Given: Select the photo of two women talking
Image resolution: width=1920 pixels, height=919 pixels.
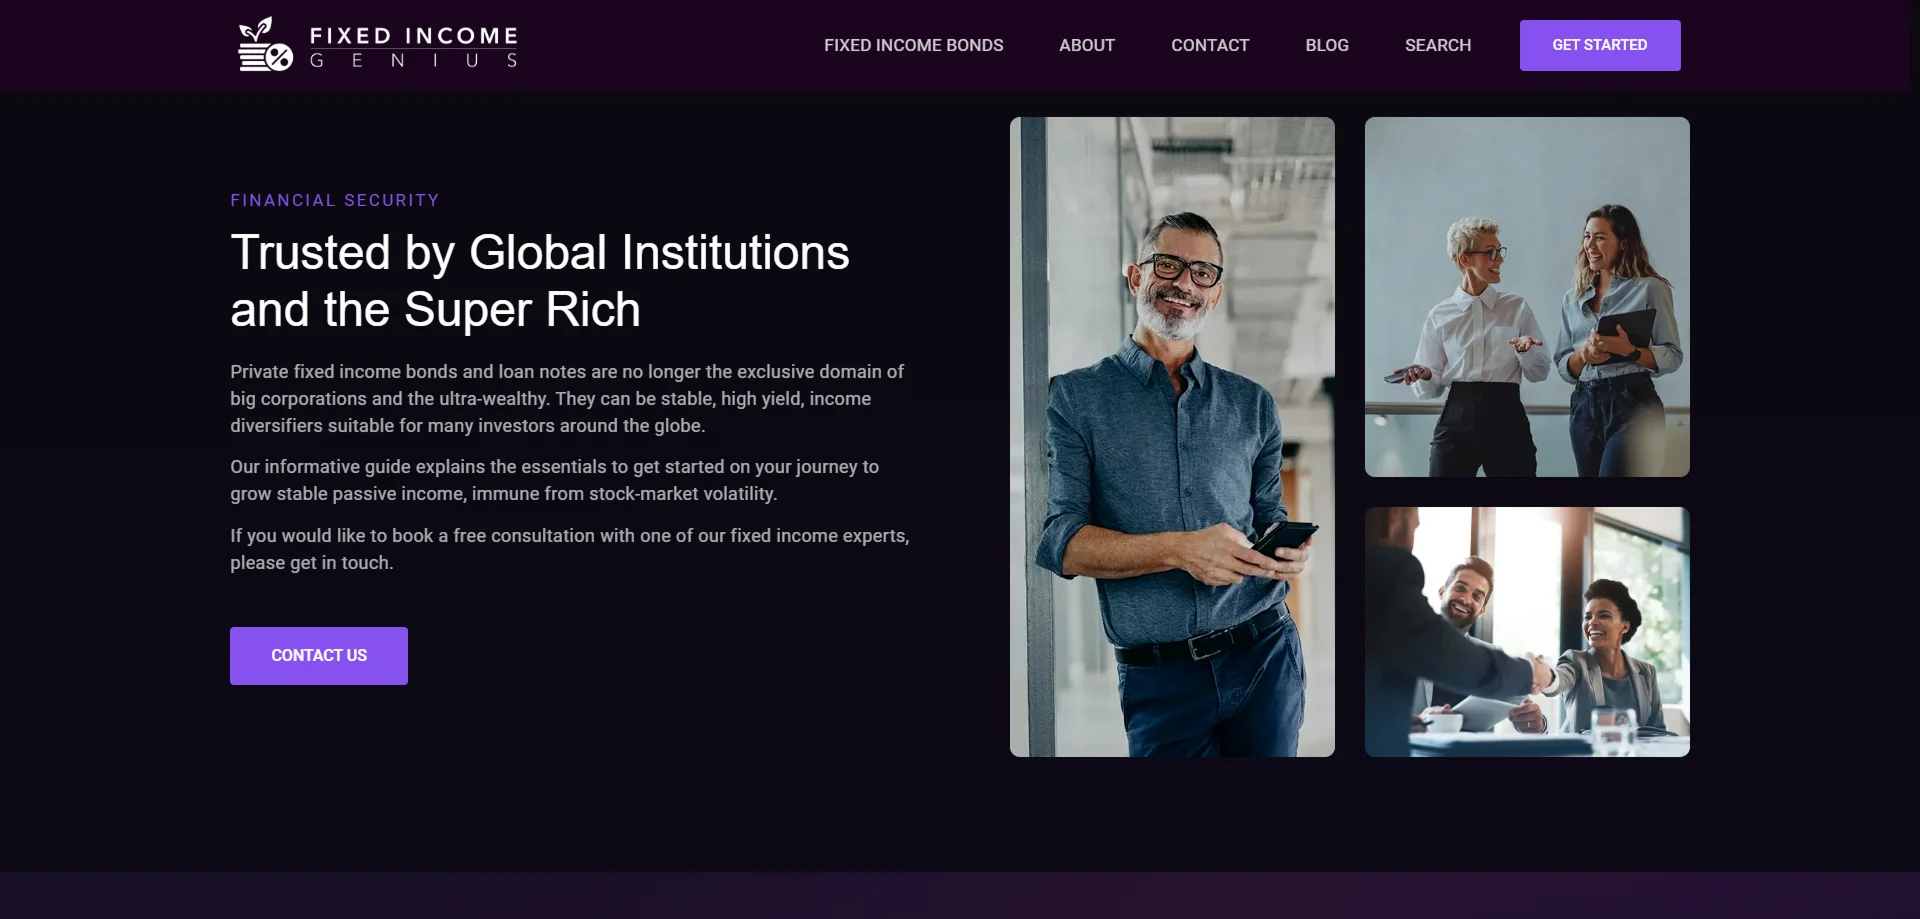Looking at the screenshot, I should click(1527, 297).
